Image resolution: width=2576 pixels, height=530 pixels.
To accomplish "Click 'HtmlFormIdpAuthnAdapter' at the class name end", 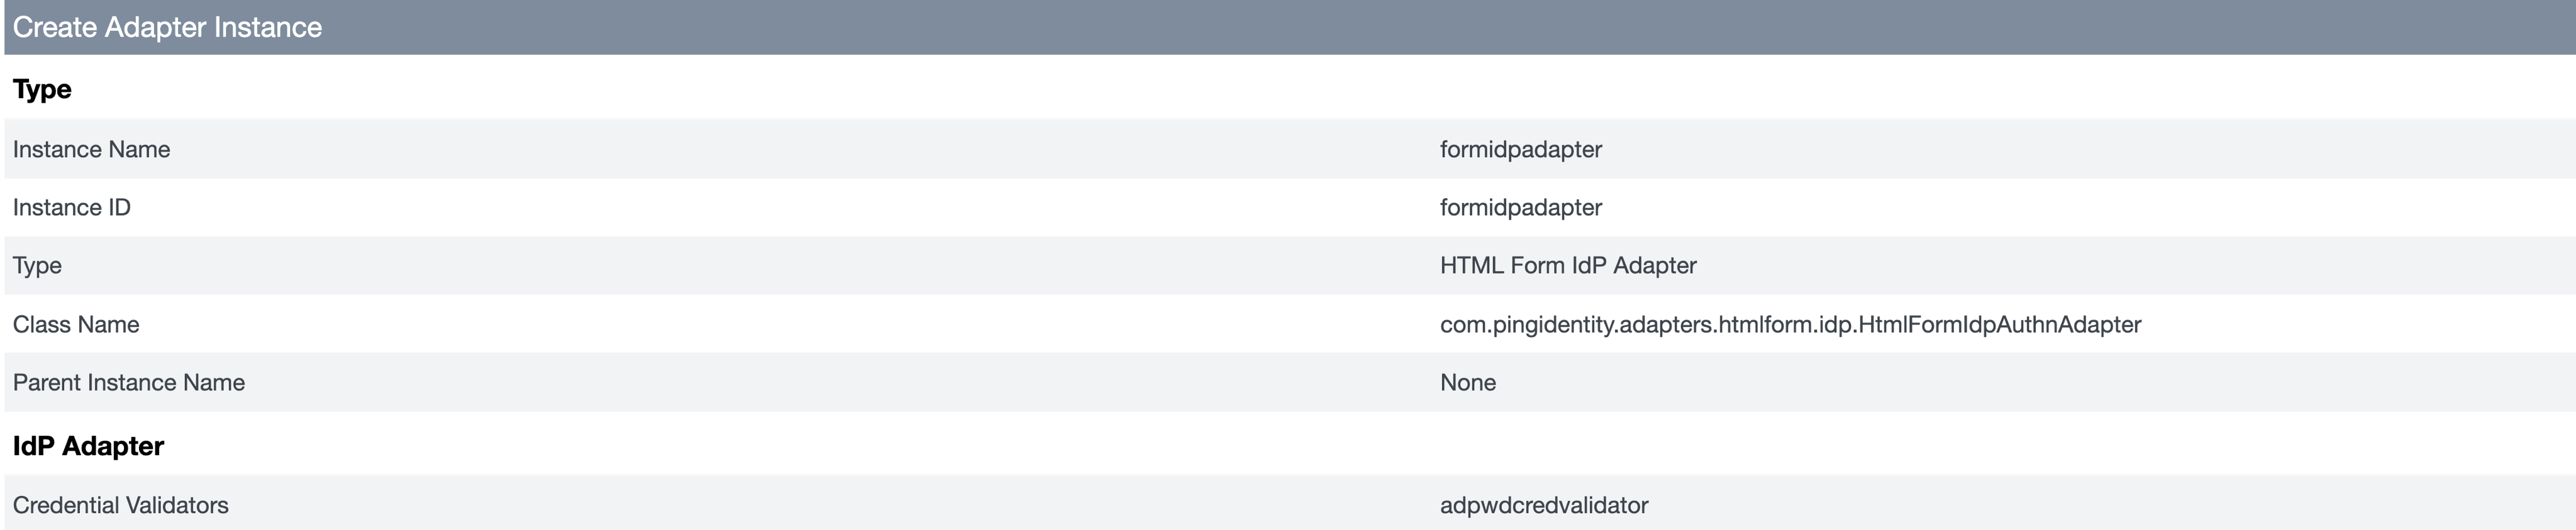I will click(1999, 324).
